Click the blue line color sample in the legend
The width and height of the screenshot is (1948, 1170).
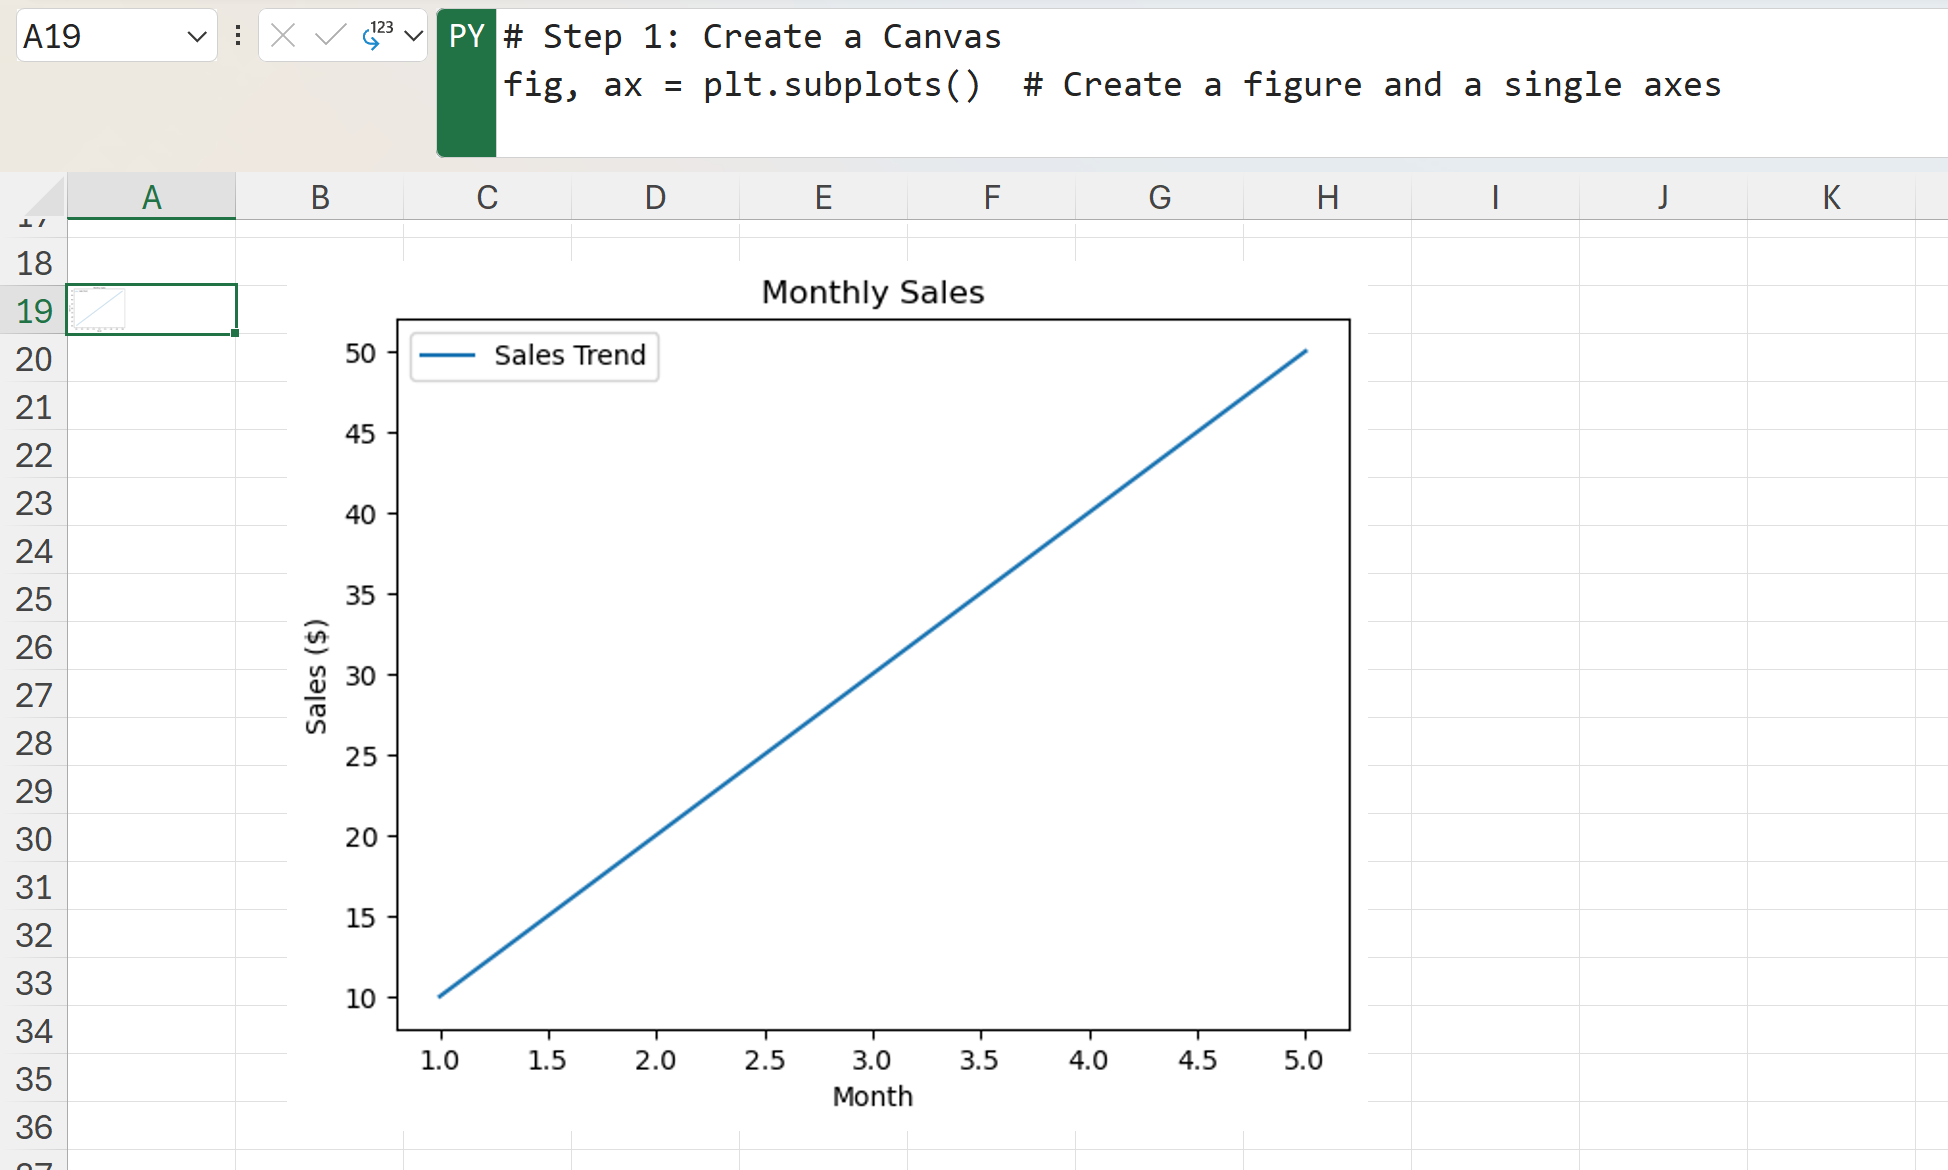click(x=447, y=356)
